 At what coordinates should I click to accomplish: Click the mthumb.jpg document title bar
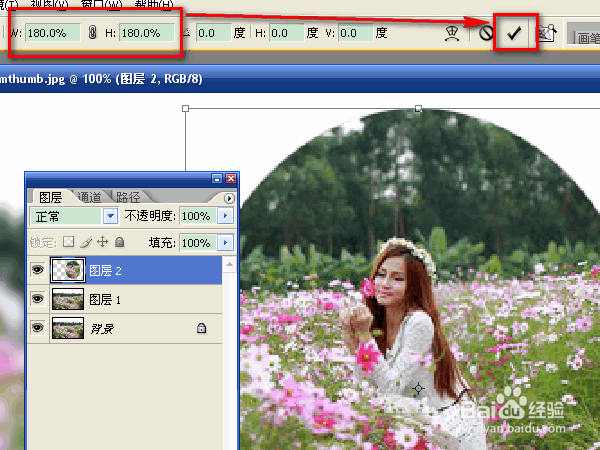[300, 79]
